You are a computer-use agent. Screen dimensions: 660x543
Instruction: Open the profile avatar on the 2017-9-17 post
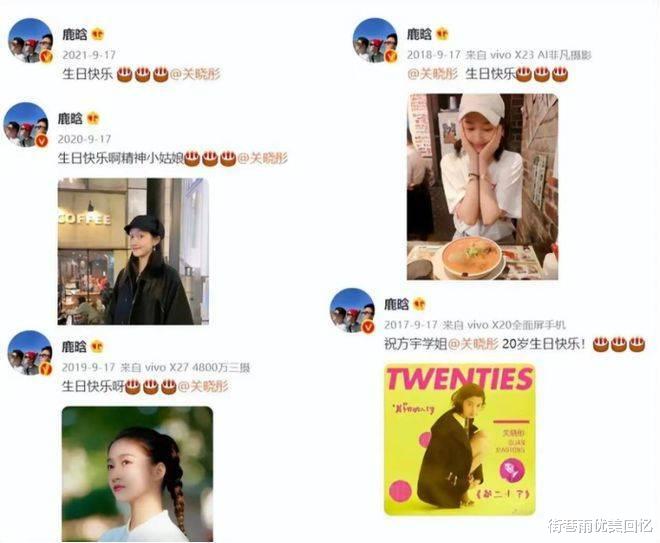[x=352, y=311]
